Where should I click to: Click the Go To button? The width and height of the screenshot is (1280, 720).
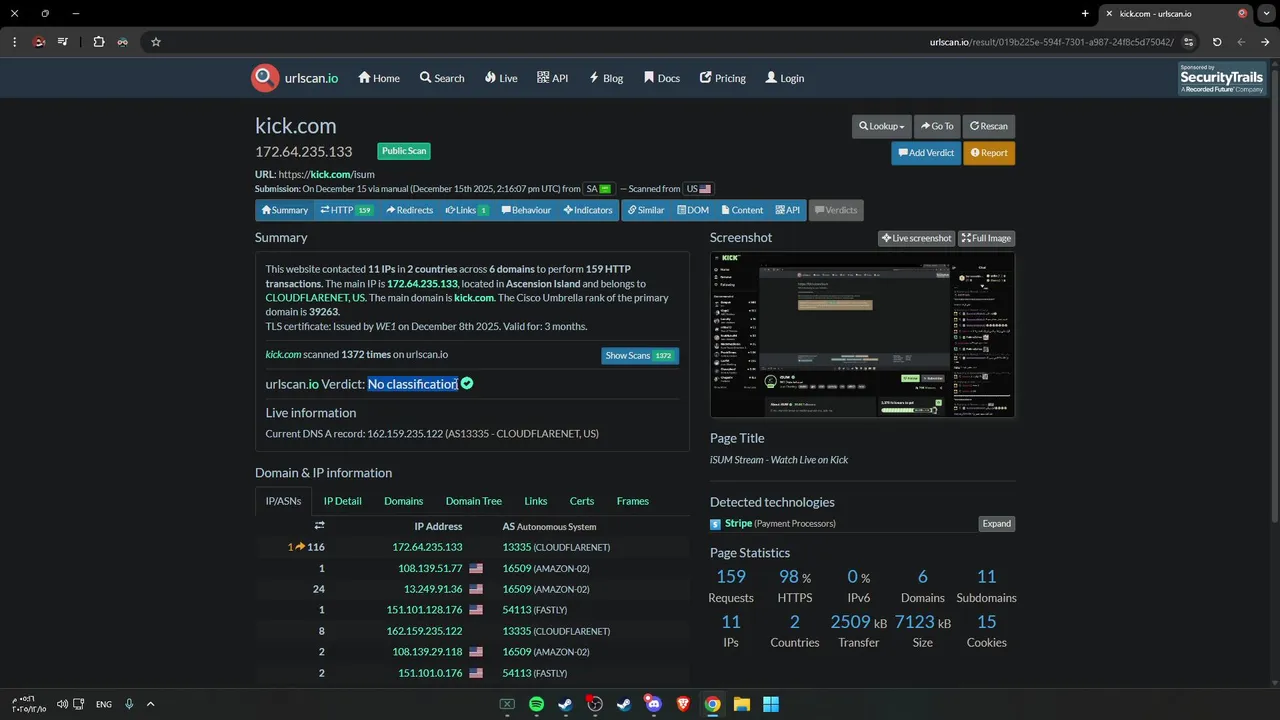pyautogui.click(x=937, y=126)
